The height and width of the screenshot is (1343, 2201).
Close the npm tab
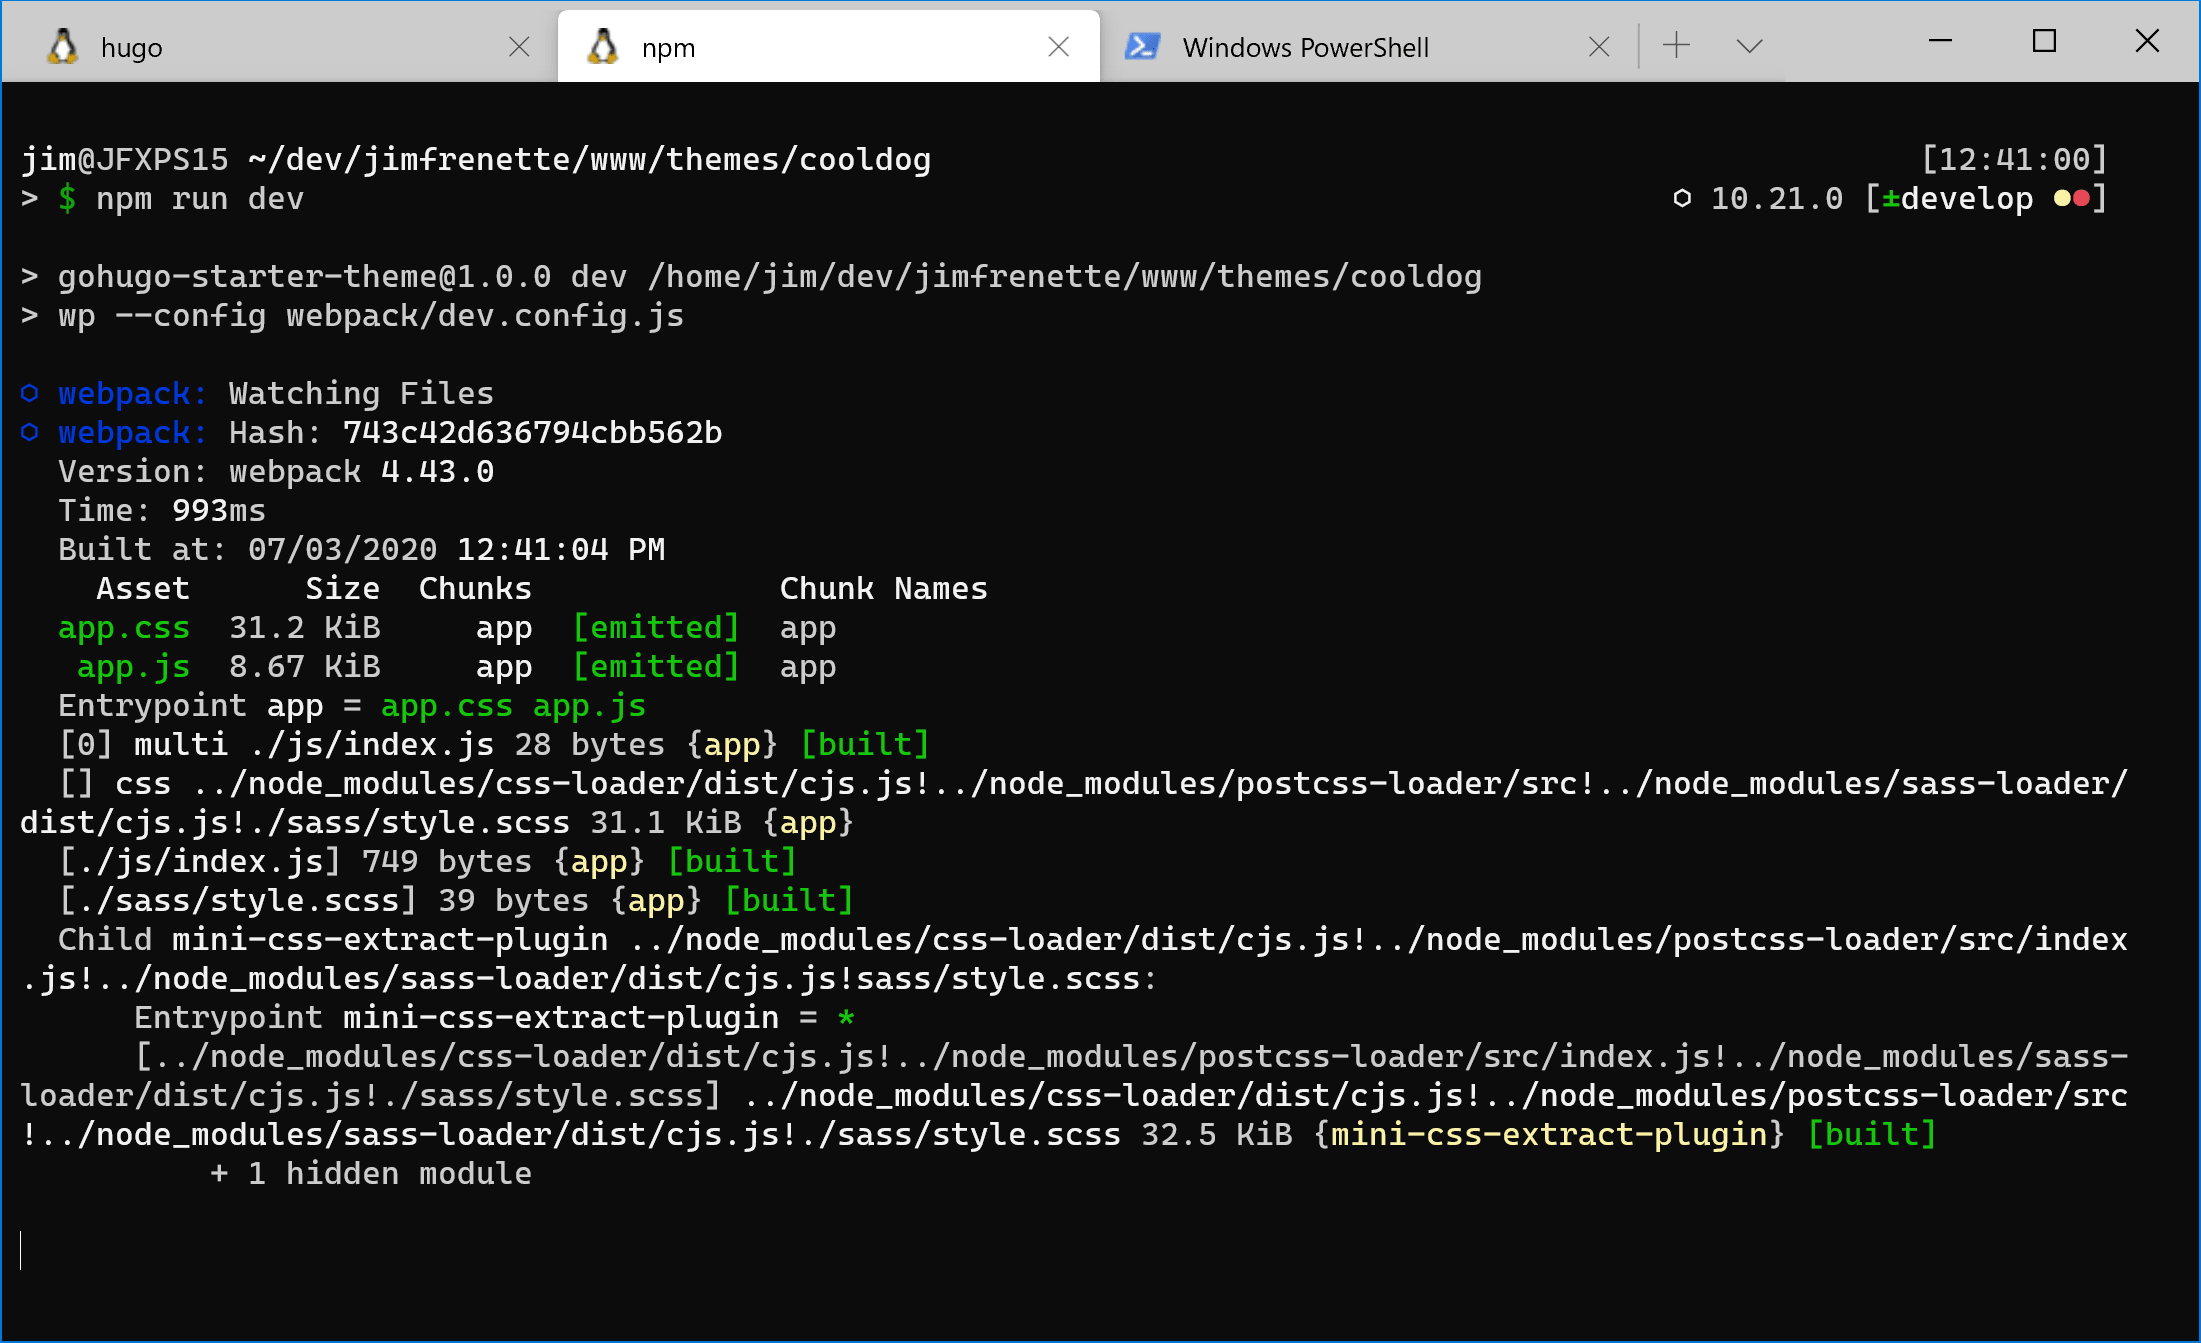[x=1059, y=47]
